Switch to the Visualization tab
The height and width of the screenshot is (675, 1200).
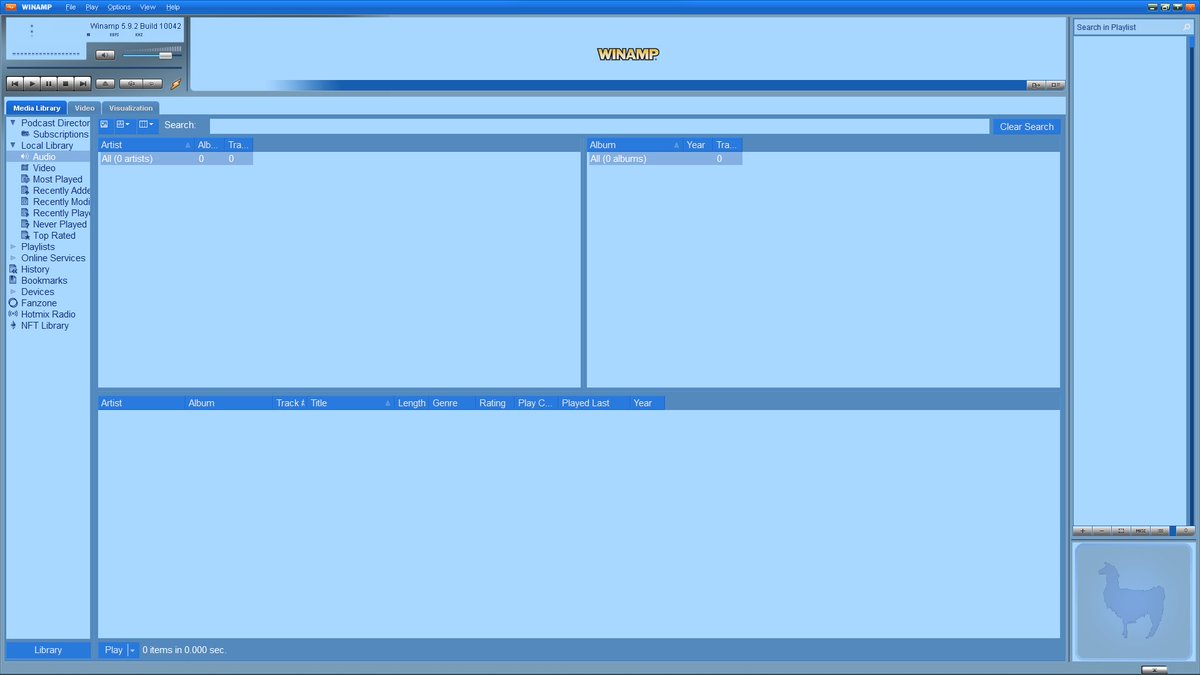[x=131, y=108]
